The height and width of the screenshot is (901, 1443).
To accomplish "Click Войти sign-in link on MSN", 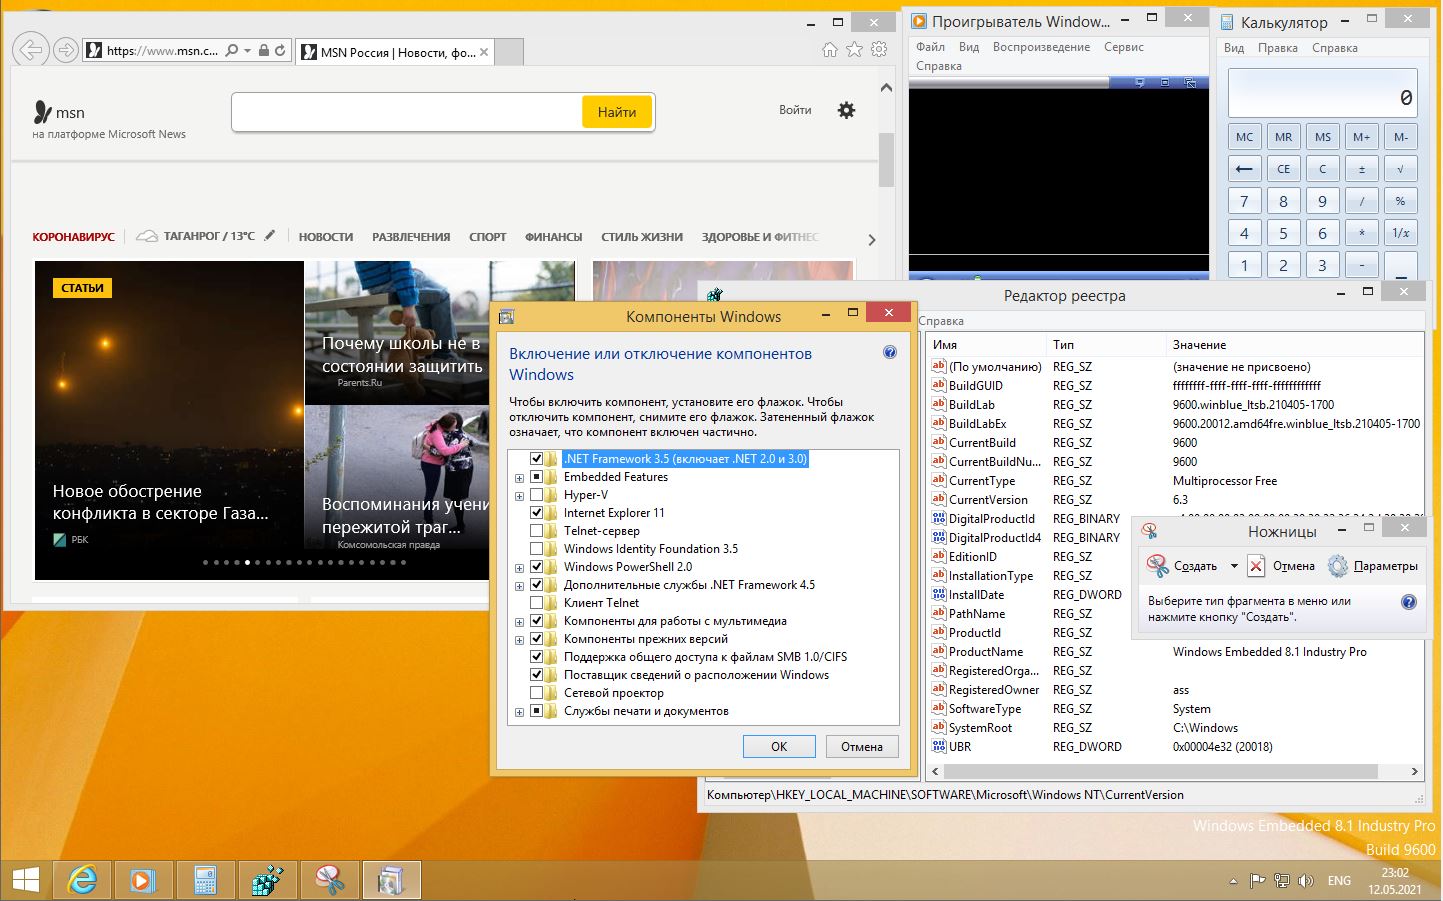I will (795, 110).
